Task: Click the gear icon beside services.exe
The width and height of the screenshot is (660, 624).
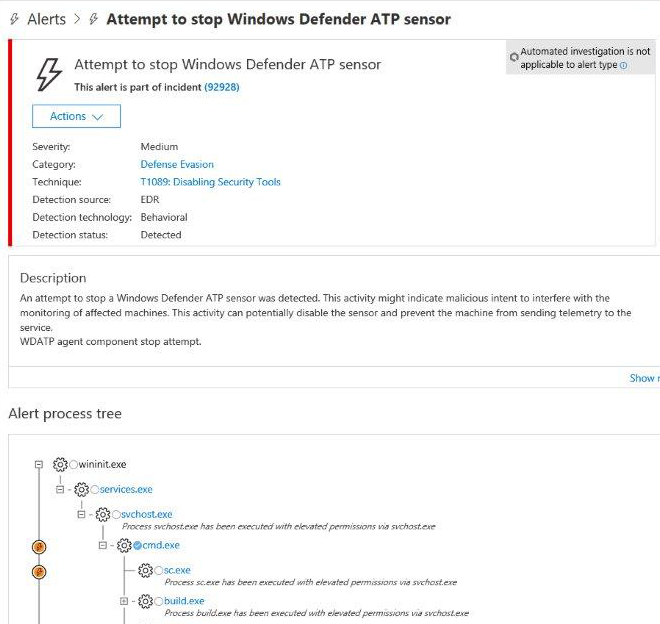Action: click(81, 489)
